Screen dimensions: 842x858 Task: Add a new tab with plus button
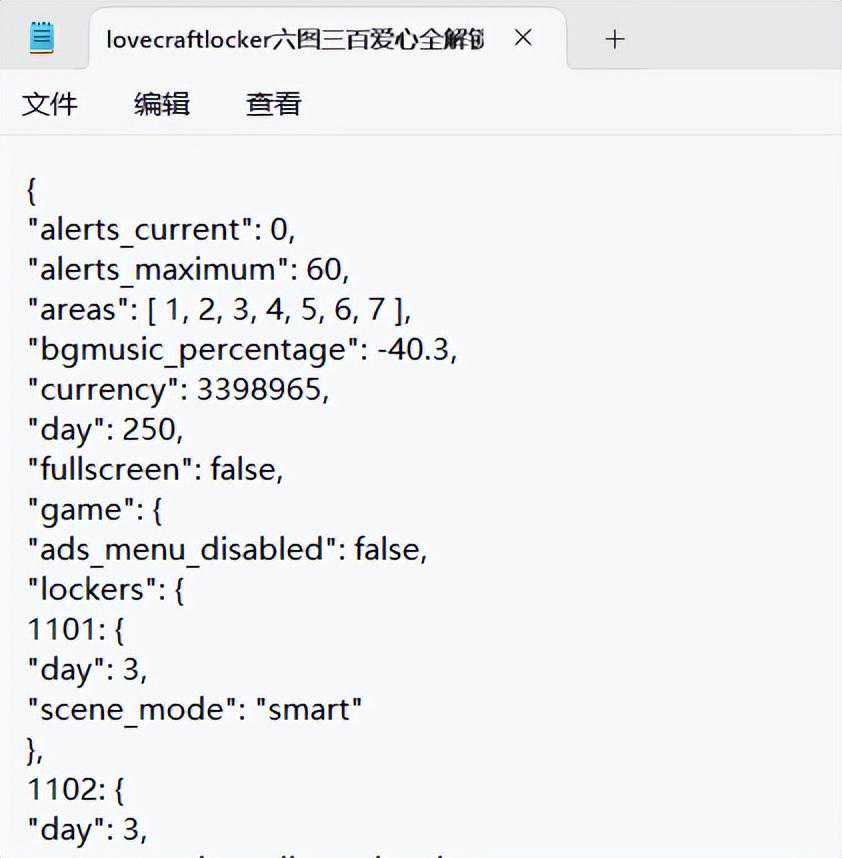(615, 39)
